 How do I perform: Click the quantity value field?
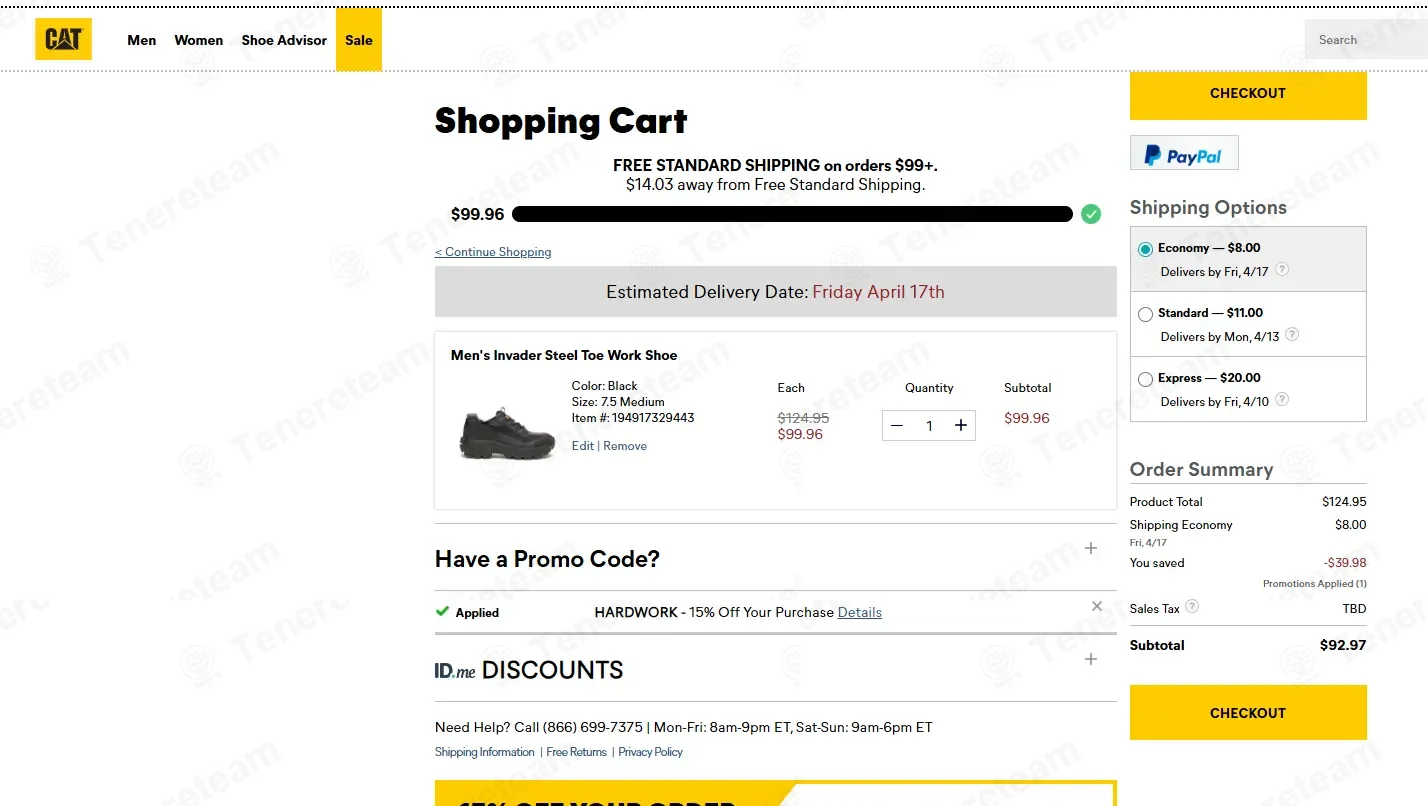pyautogui.click(x=929, y=426)
